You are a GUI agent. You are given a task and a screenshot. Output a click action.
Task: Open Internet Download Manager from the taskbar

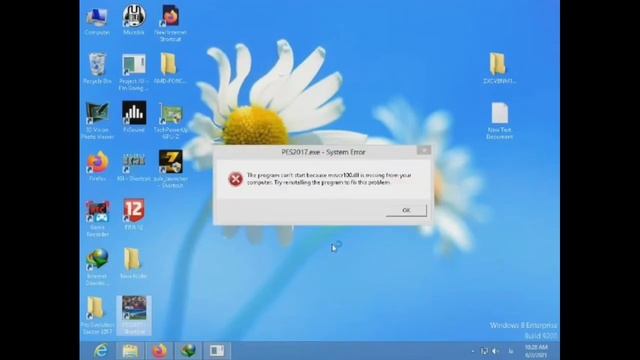(188, 351)
